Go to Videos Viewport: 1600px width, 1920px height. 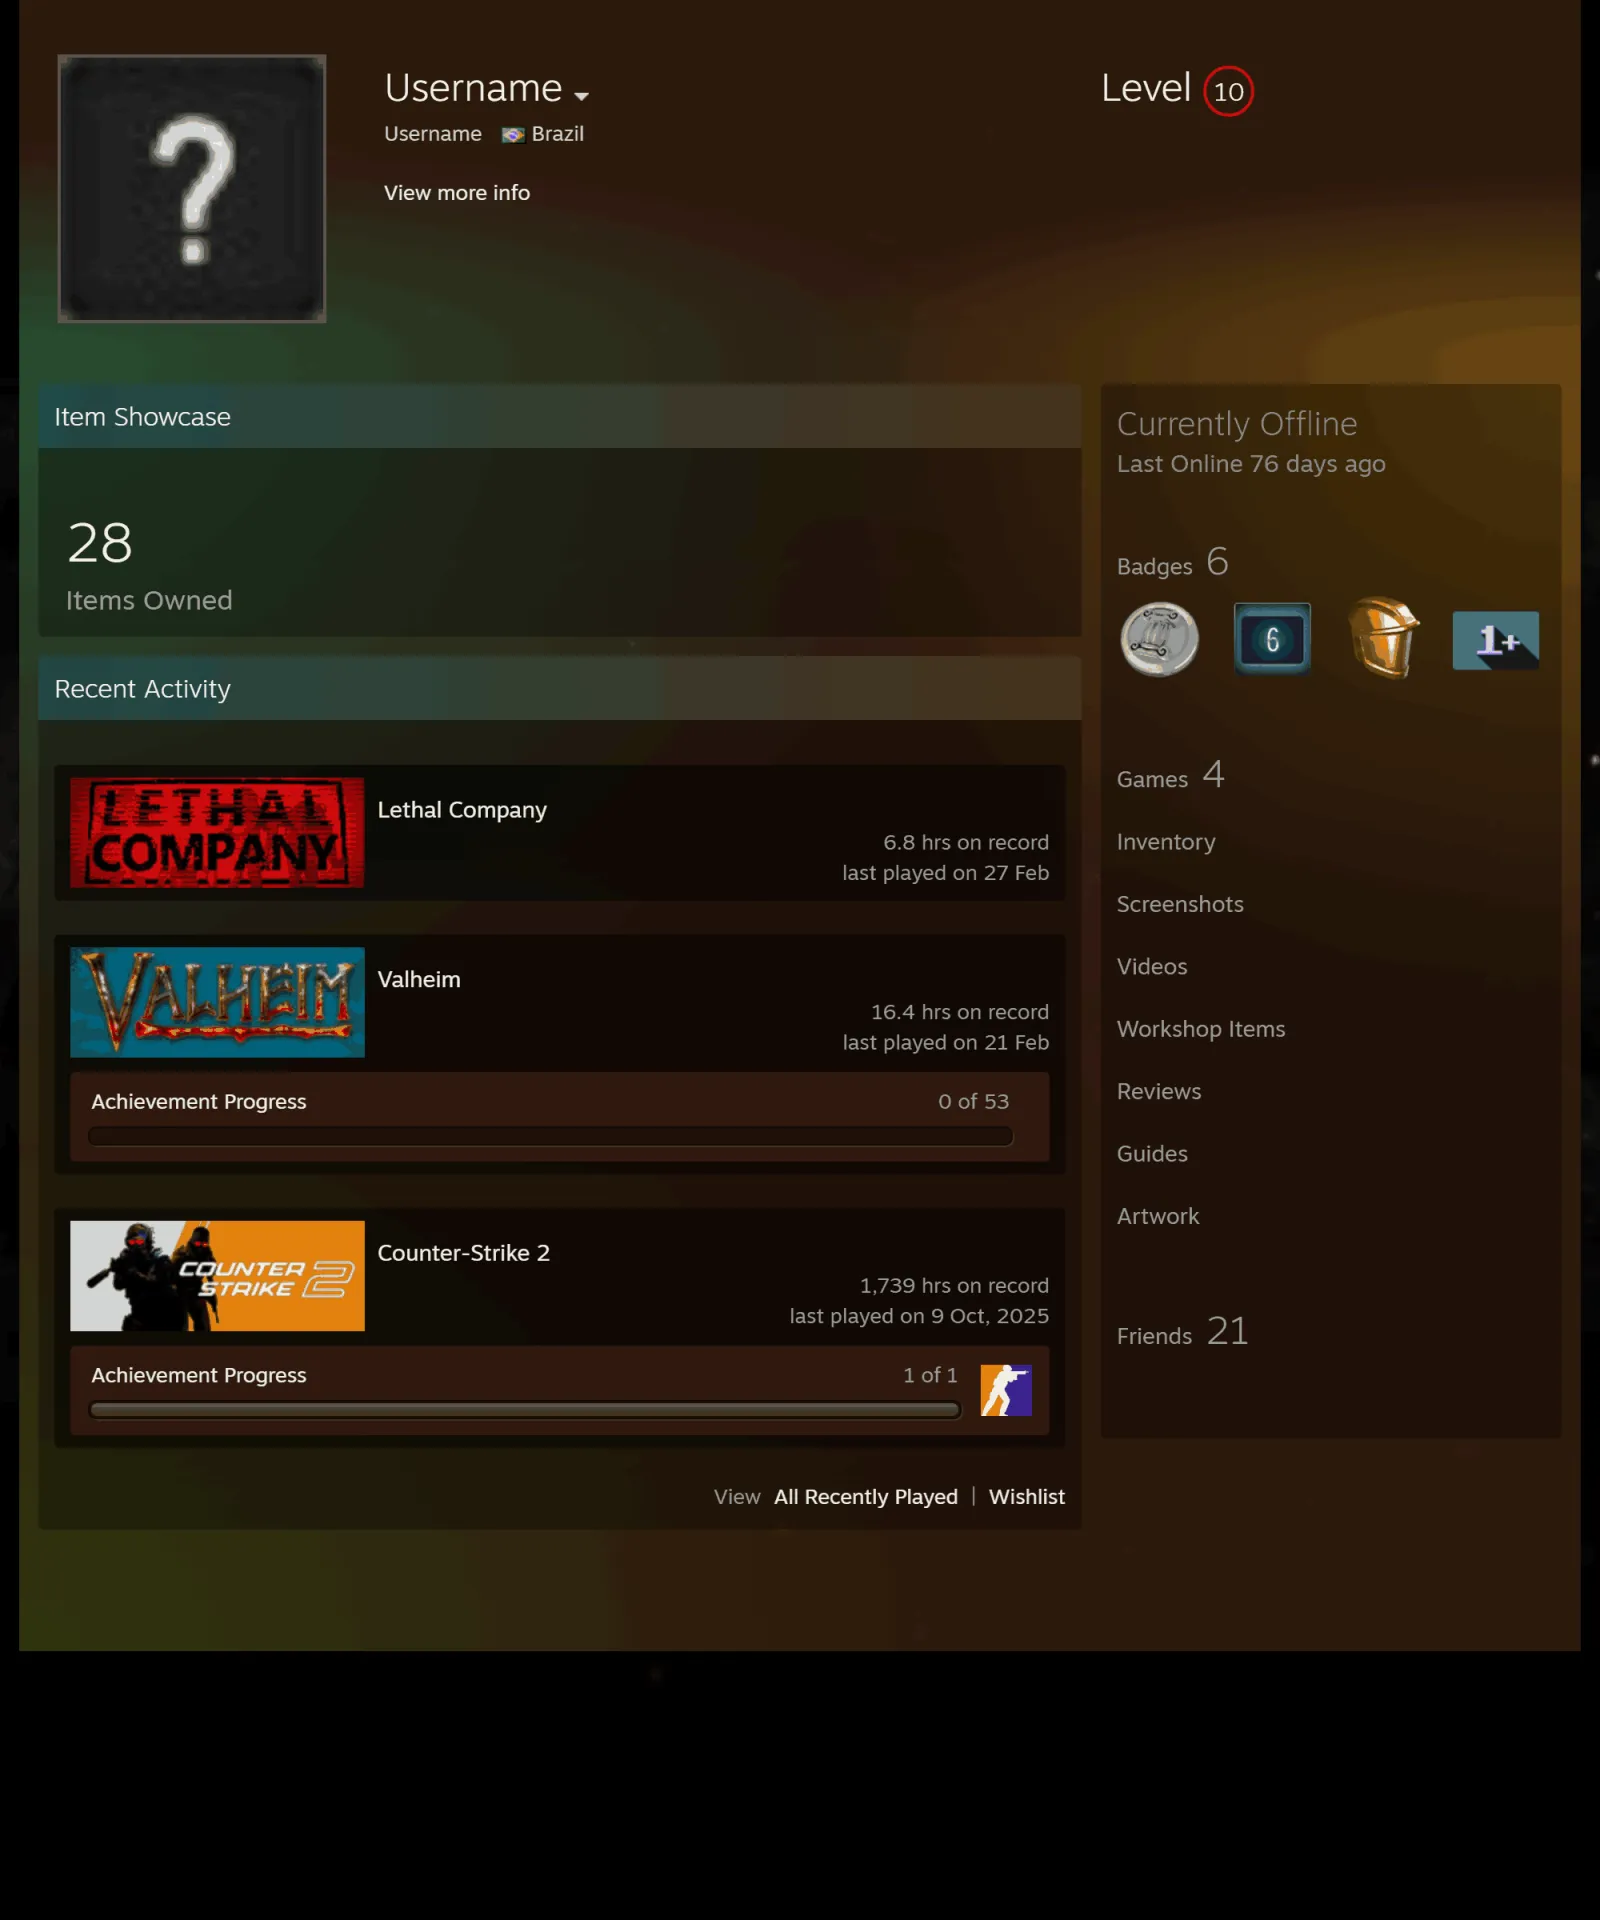1152,967
